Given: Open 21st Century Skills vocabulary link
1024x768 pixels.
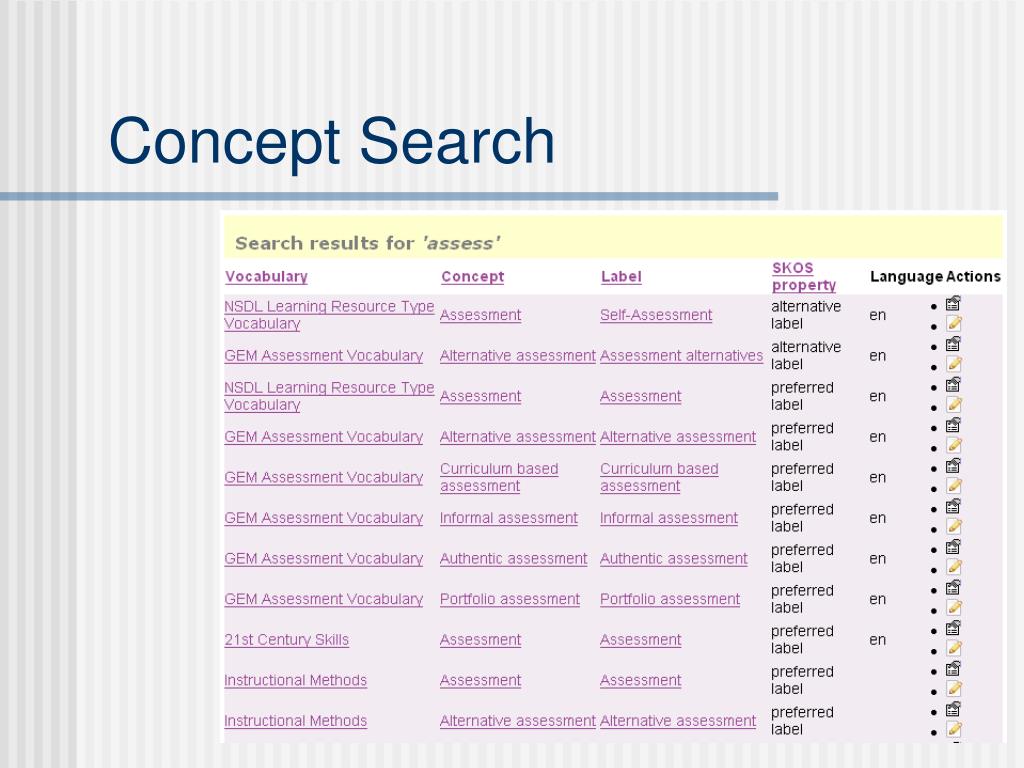Looking at the screenshot, I should [286, 639].
